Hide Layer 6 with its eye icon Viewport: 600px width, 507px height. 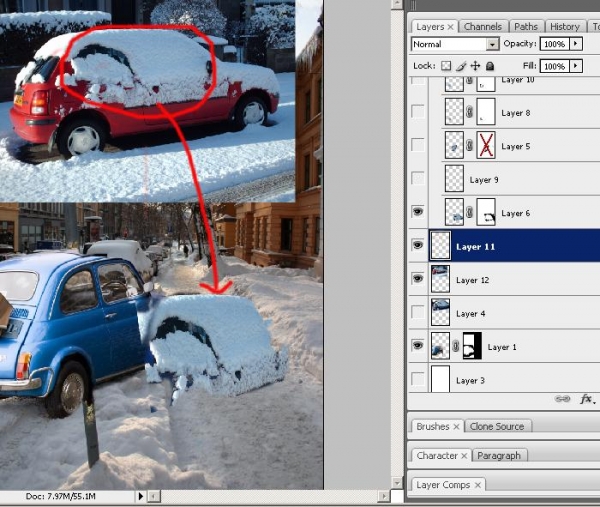(x=418, y=212)
